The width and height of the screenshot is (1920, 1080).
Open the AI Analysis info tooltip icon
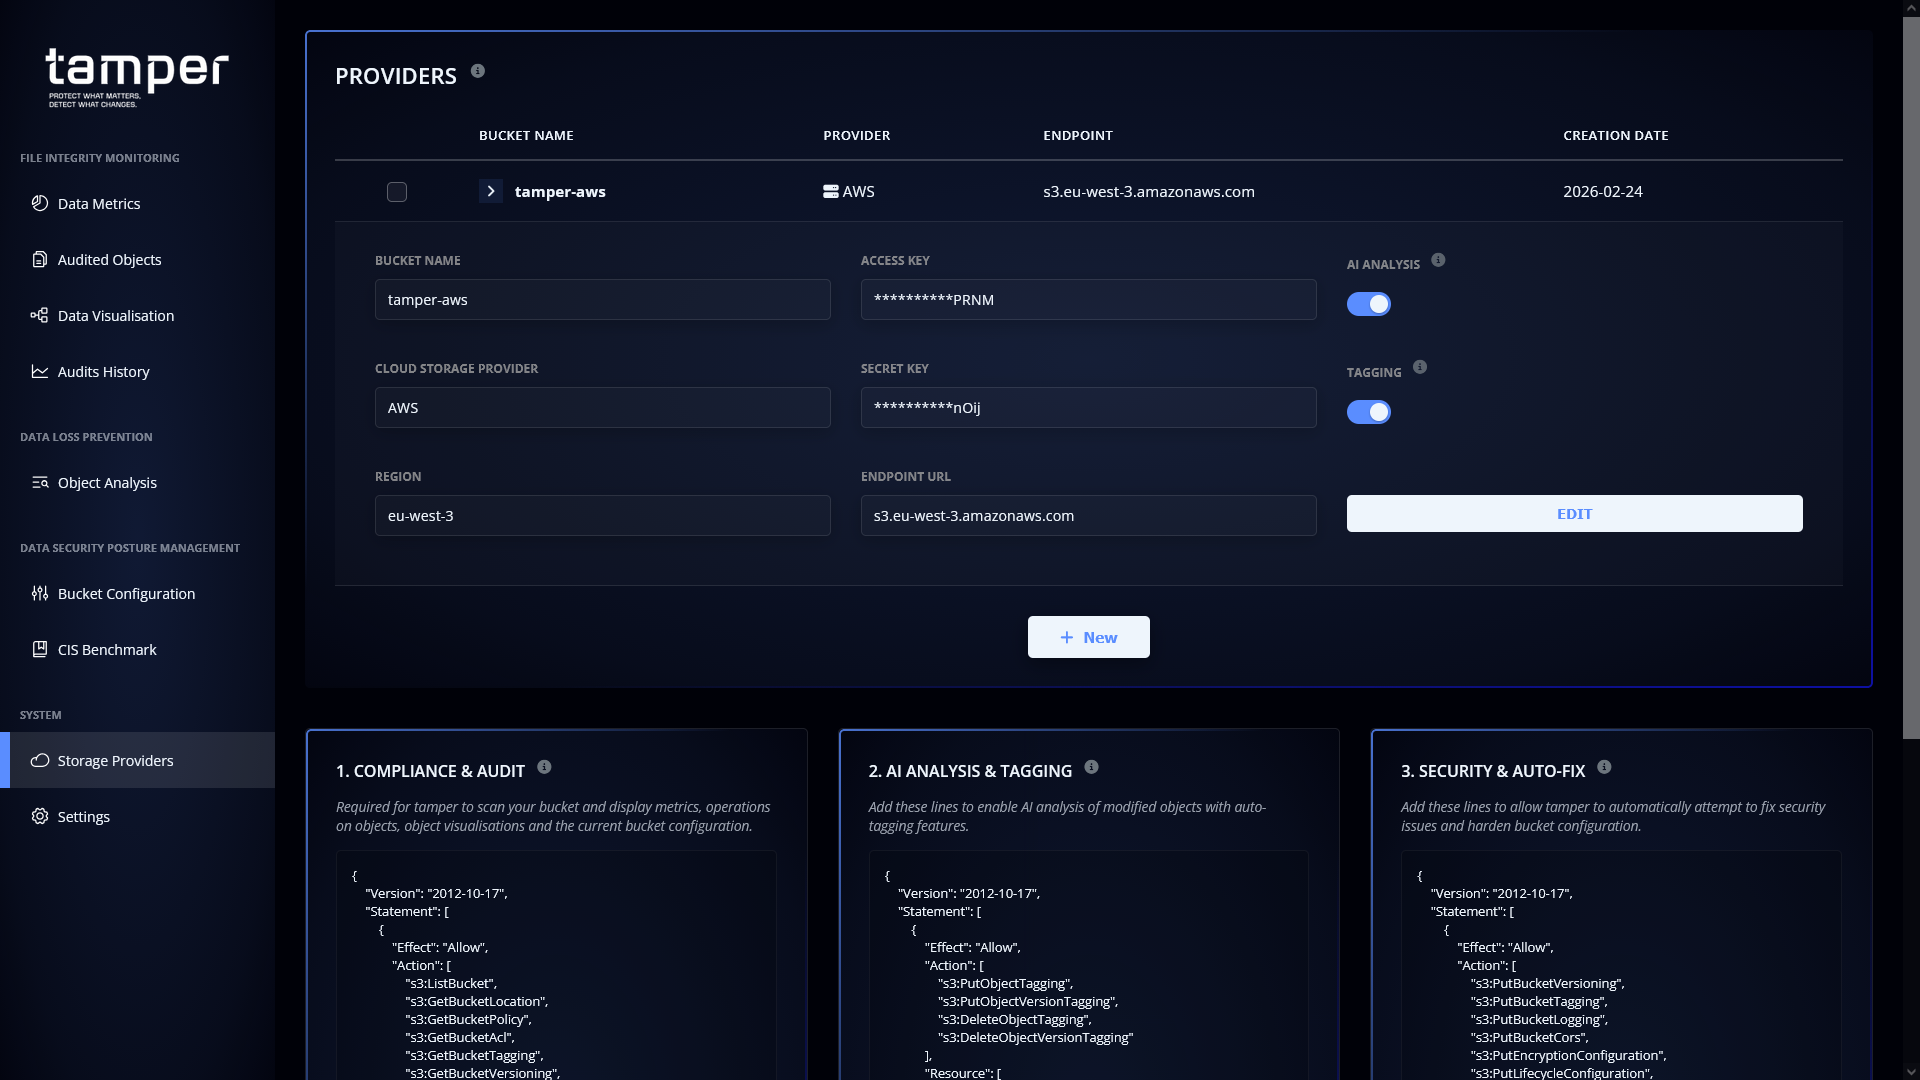point(1439,259)
